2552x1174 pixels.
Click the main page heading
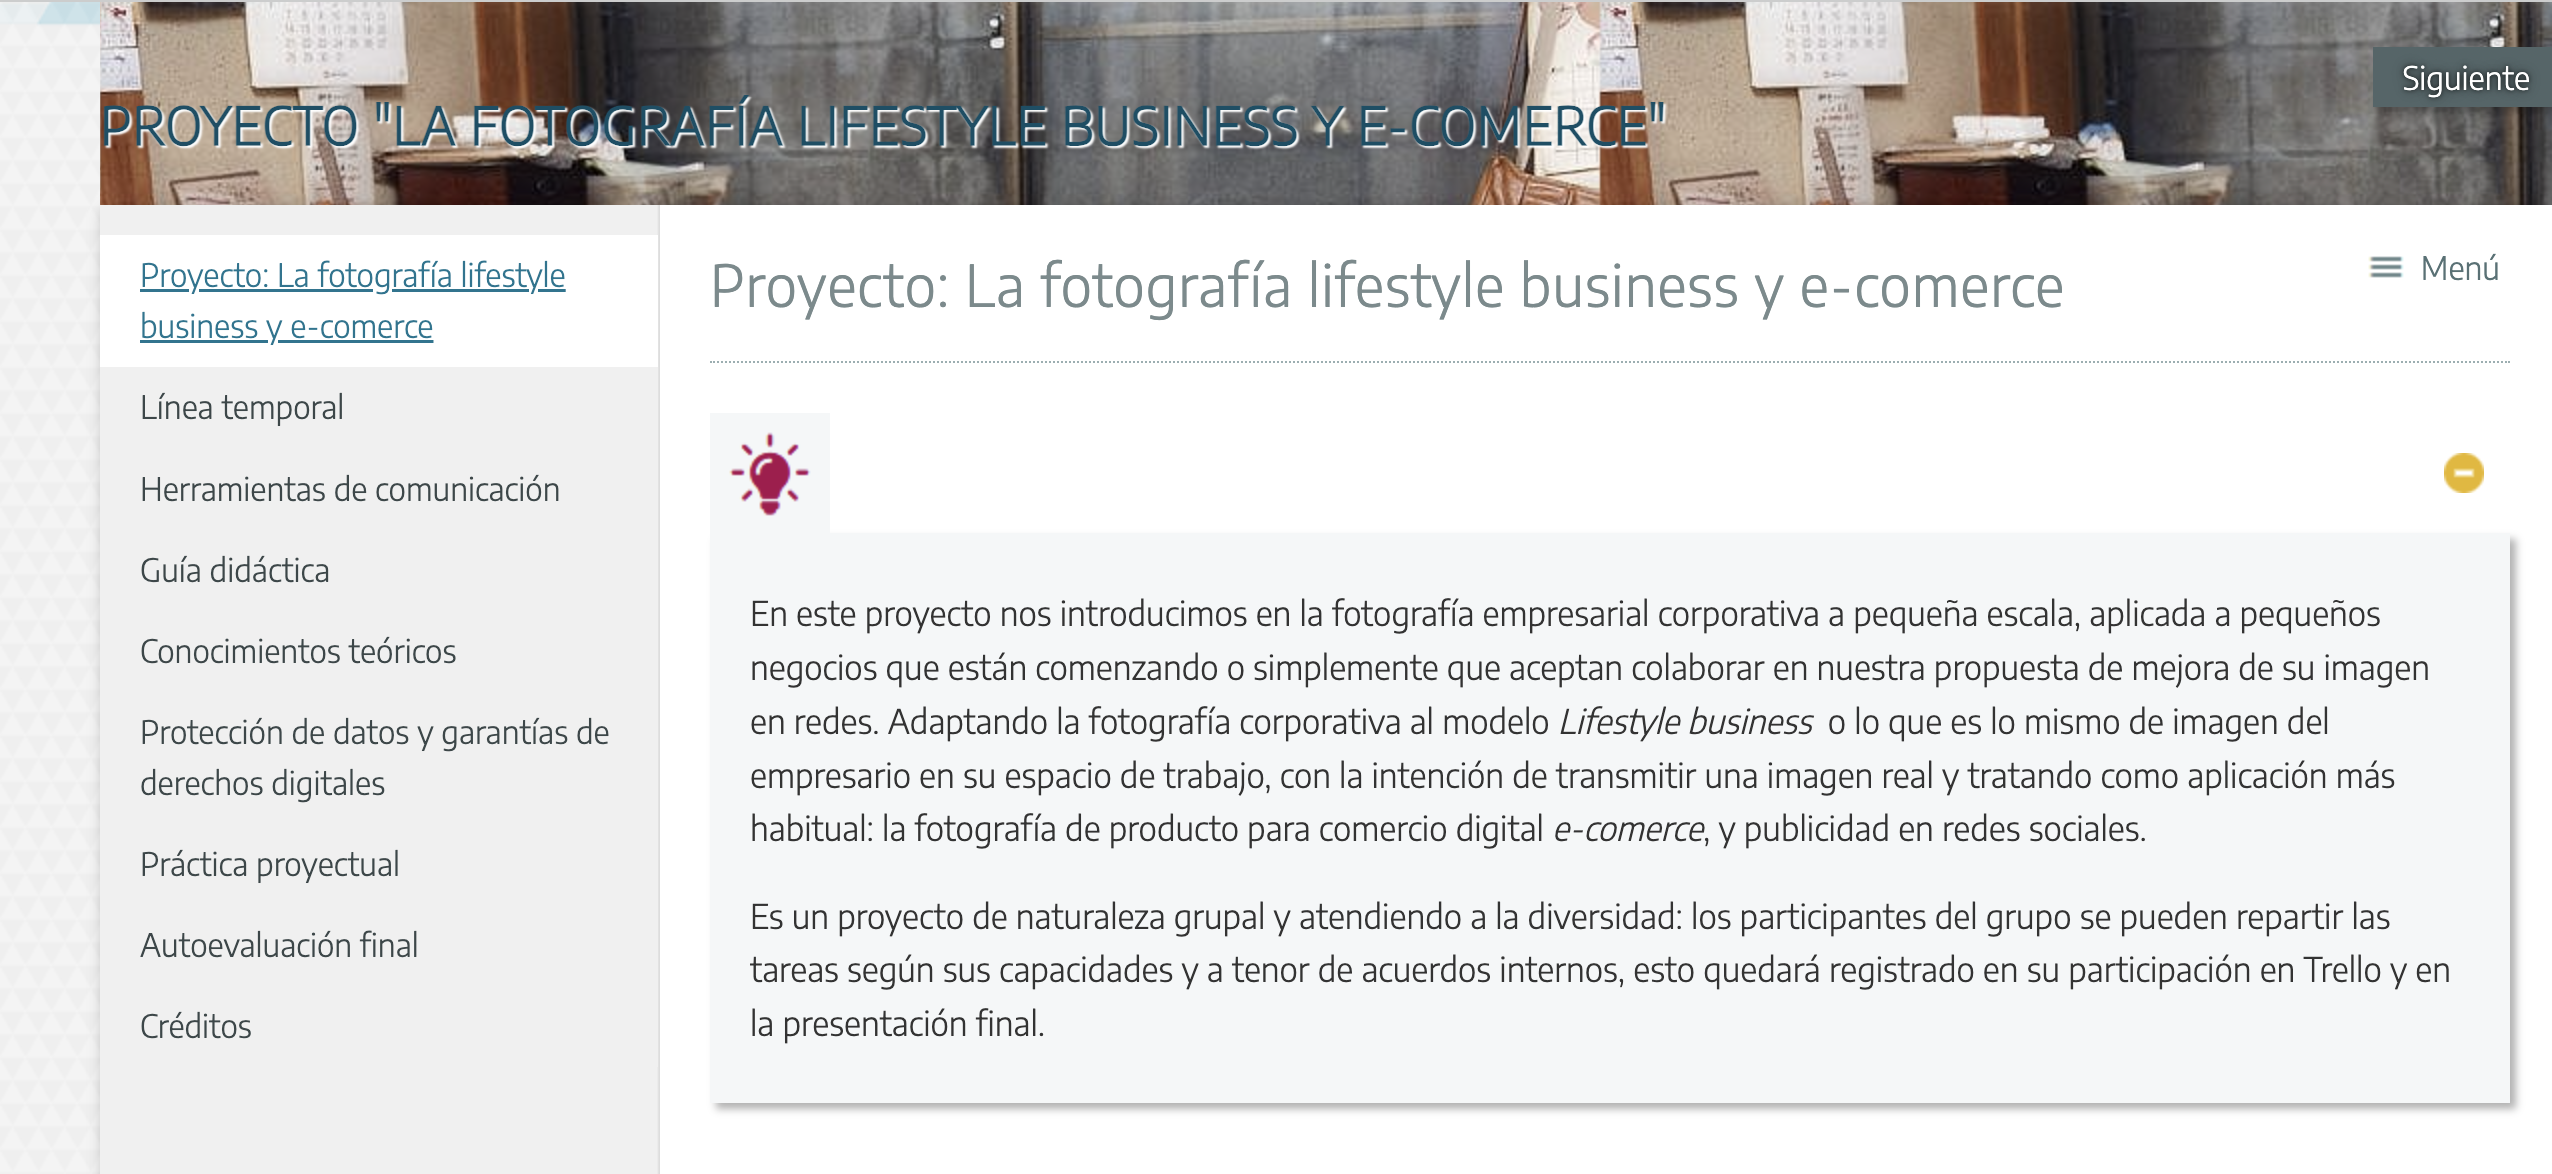[1386, 286]
